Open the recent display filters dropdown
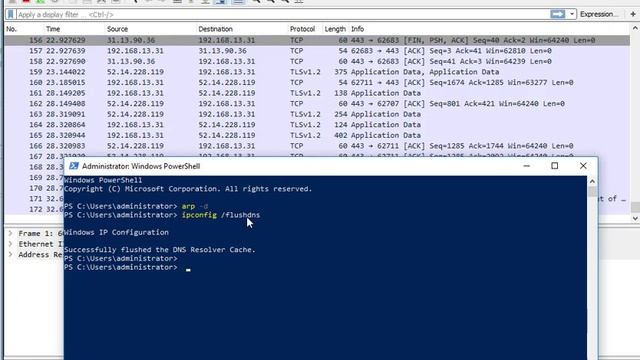Viewport: 640px width, 360px height. (571, 14)
